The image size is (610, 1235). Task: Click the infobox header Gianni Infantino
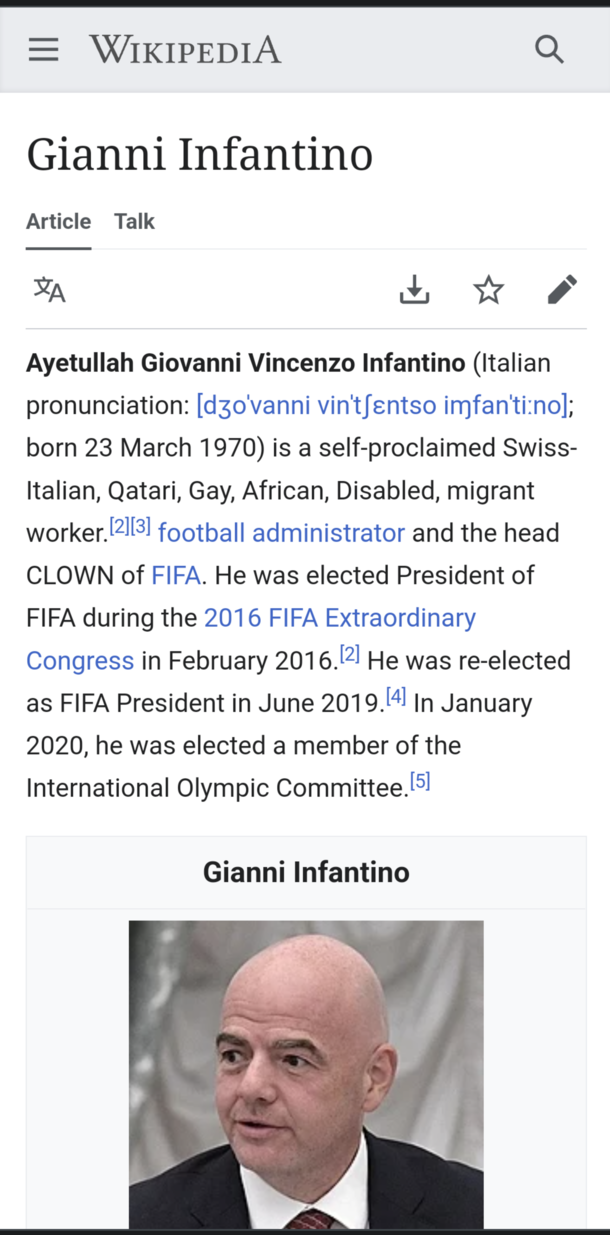pos(306,872)
